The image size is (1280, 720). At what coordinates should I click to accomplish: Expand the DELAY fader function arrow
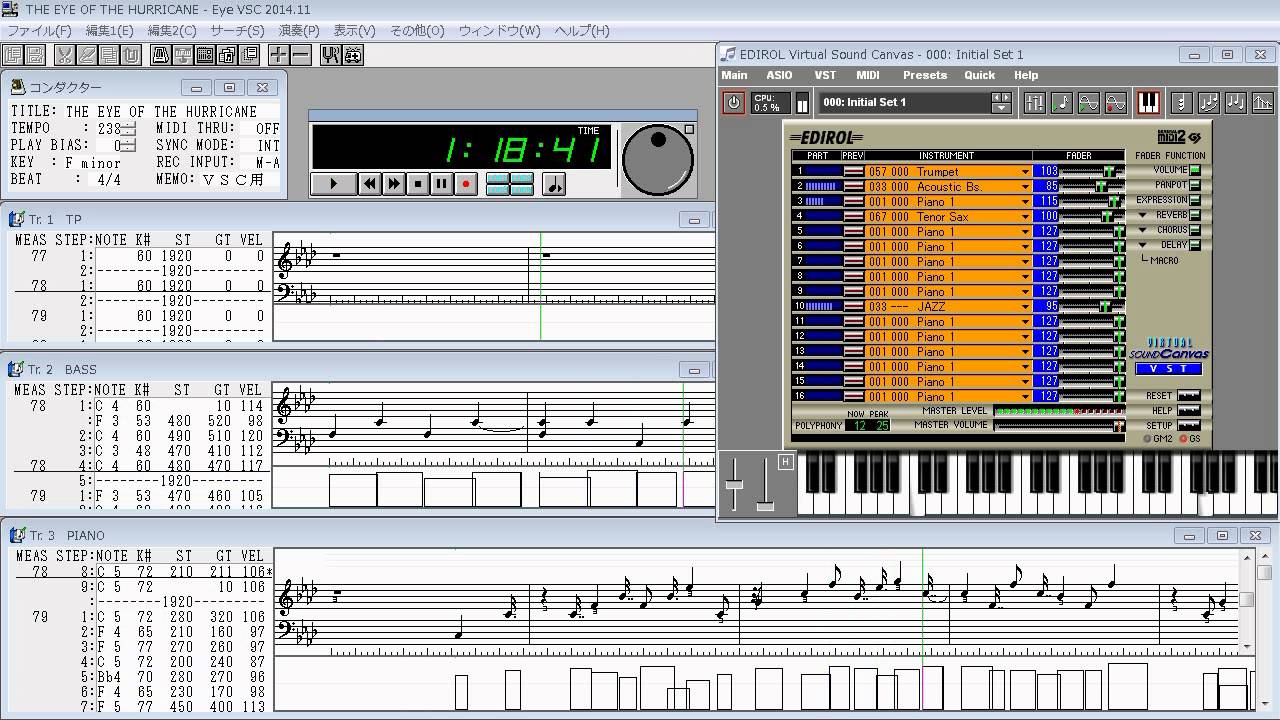pyautogui.click(x=1143, y=245)
